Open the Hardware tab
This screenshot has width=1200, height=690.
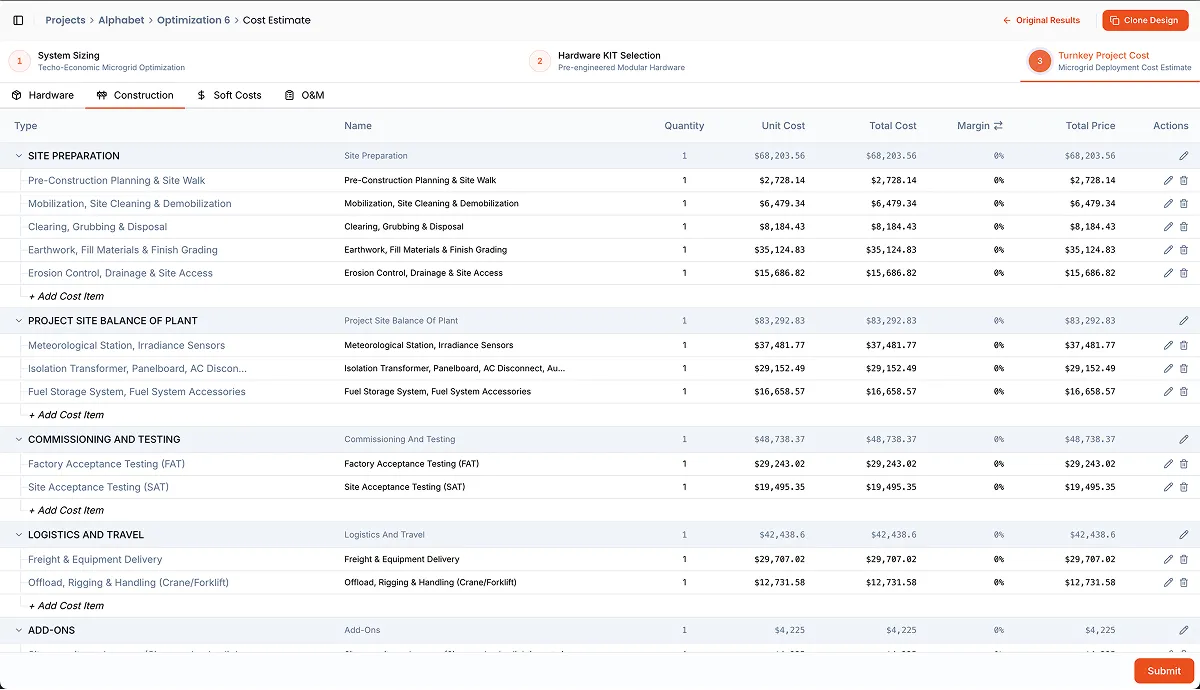43,95
